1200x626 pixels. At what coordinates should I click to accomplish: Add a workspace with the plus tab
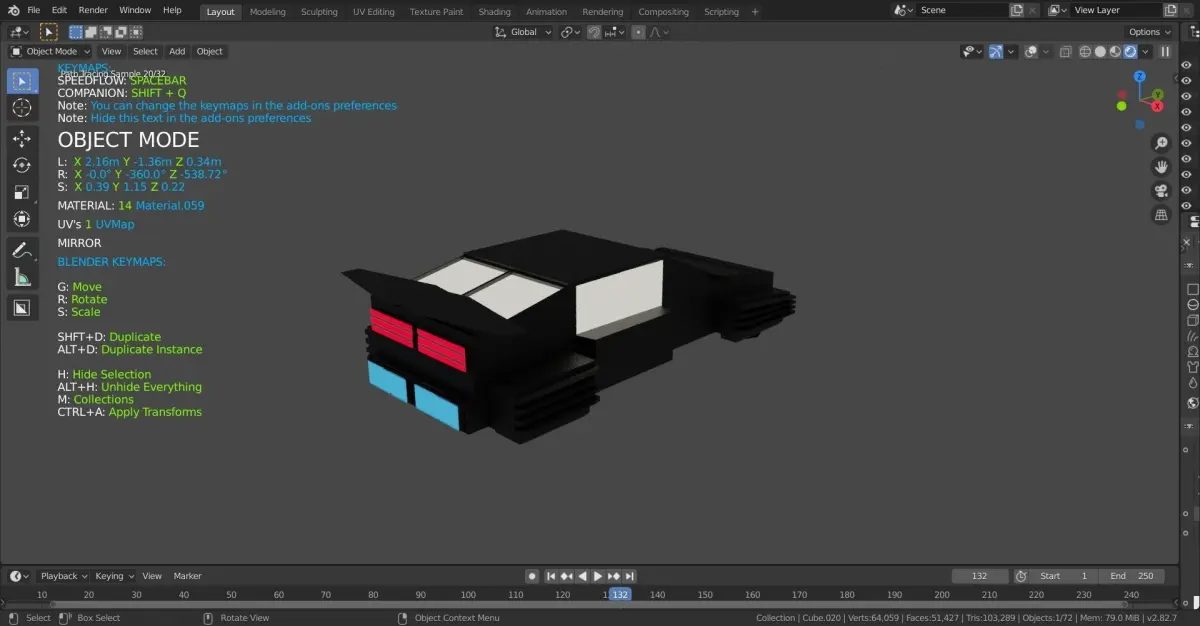(x=754, y=12)
